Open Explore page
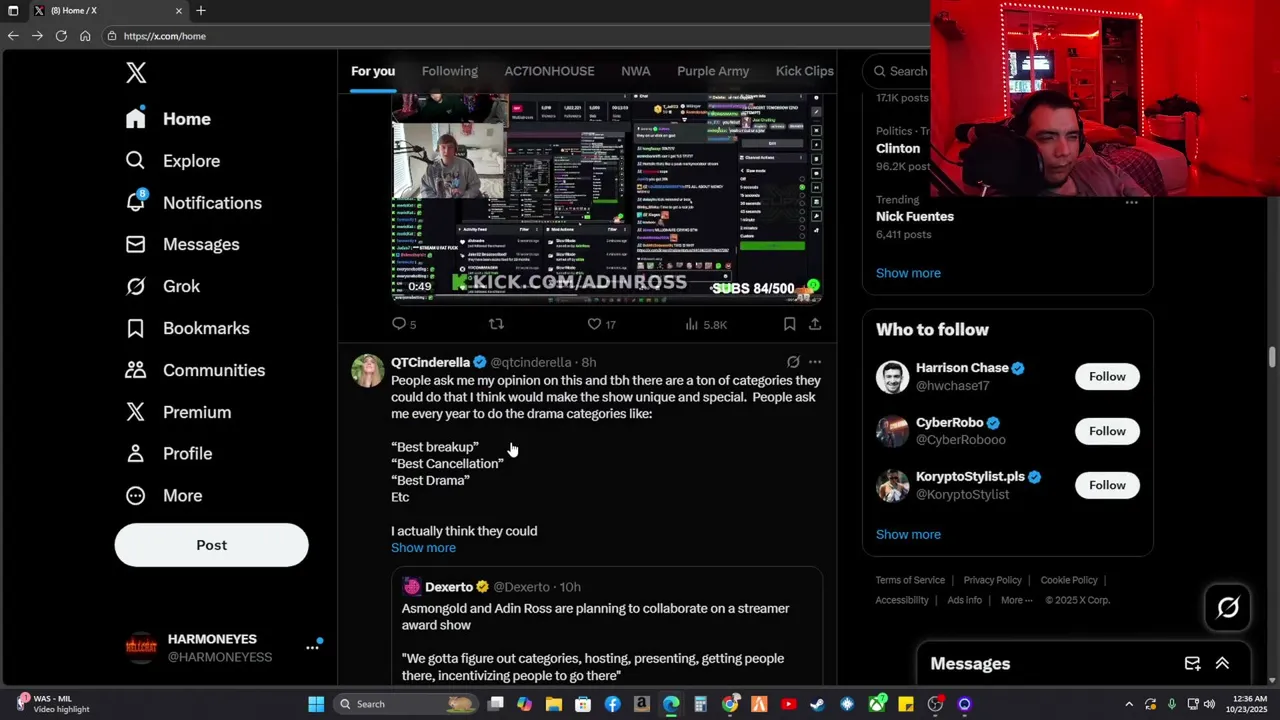The image size is (1280, 720). 172,161
